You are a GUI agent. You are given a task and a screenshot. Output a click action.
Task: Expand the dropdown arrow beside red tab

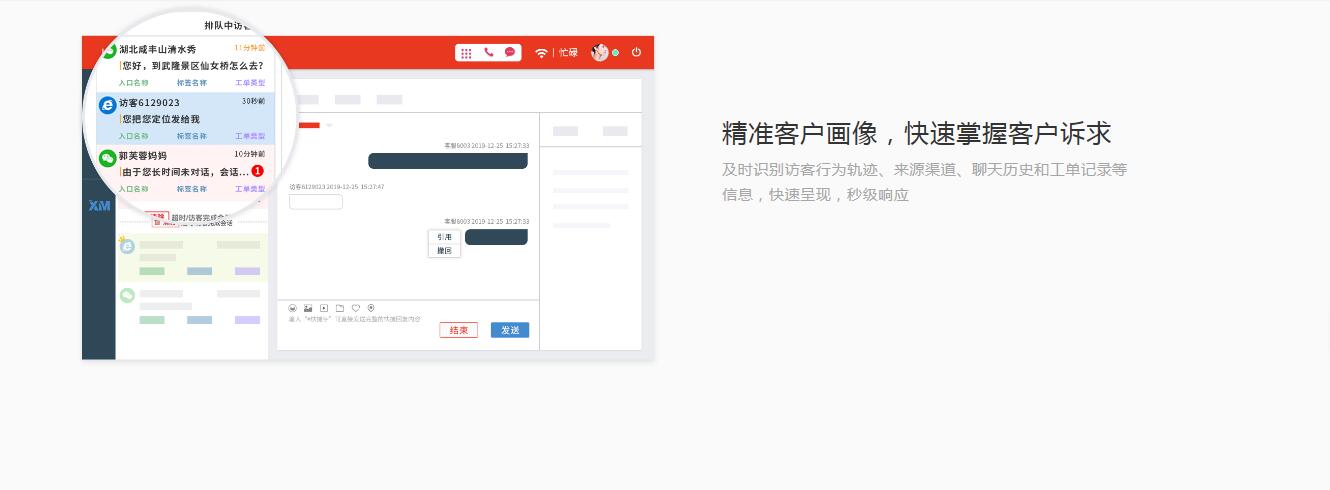[x=329, y=125]
